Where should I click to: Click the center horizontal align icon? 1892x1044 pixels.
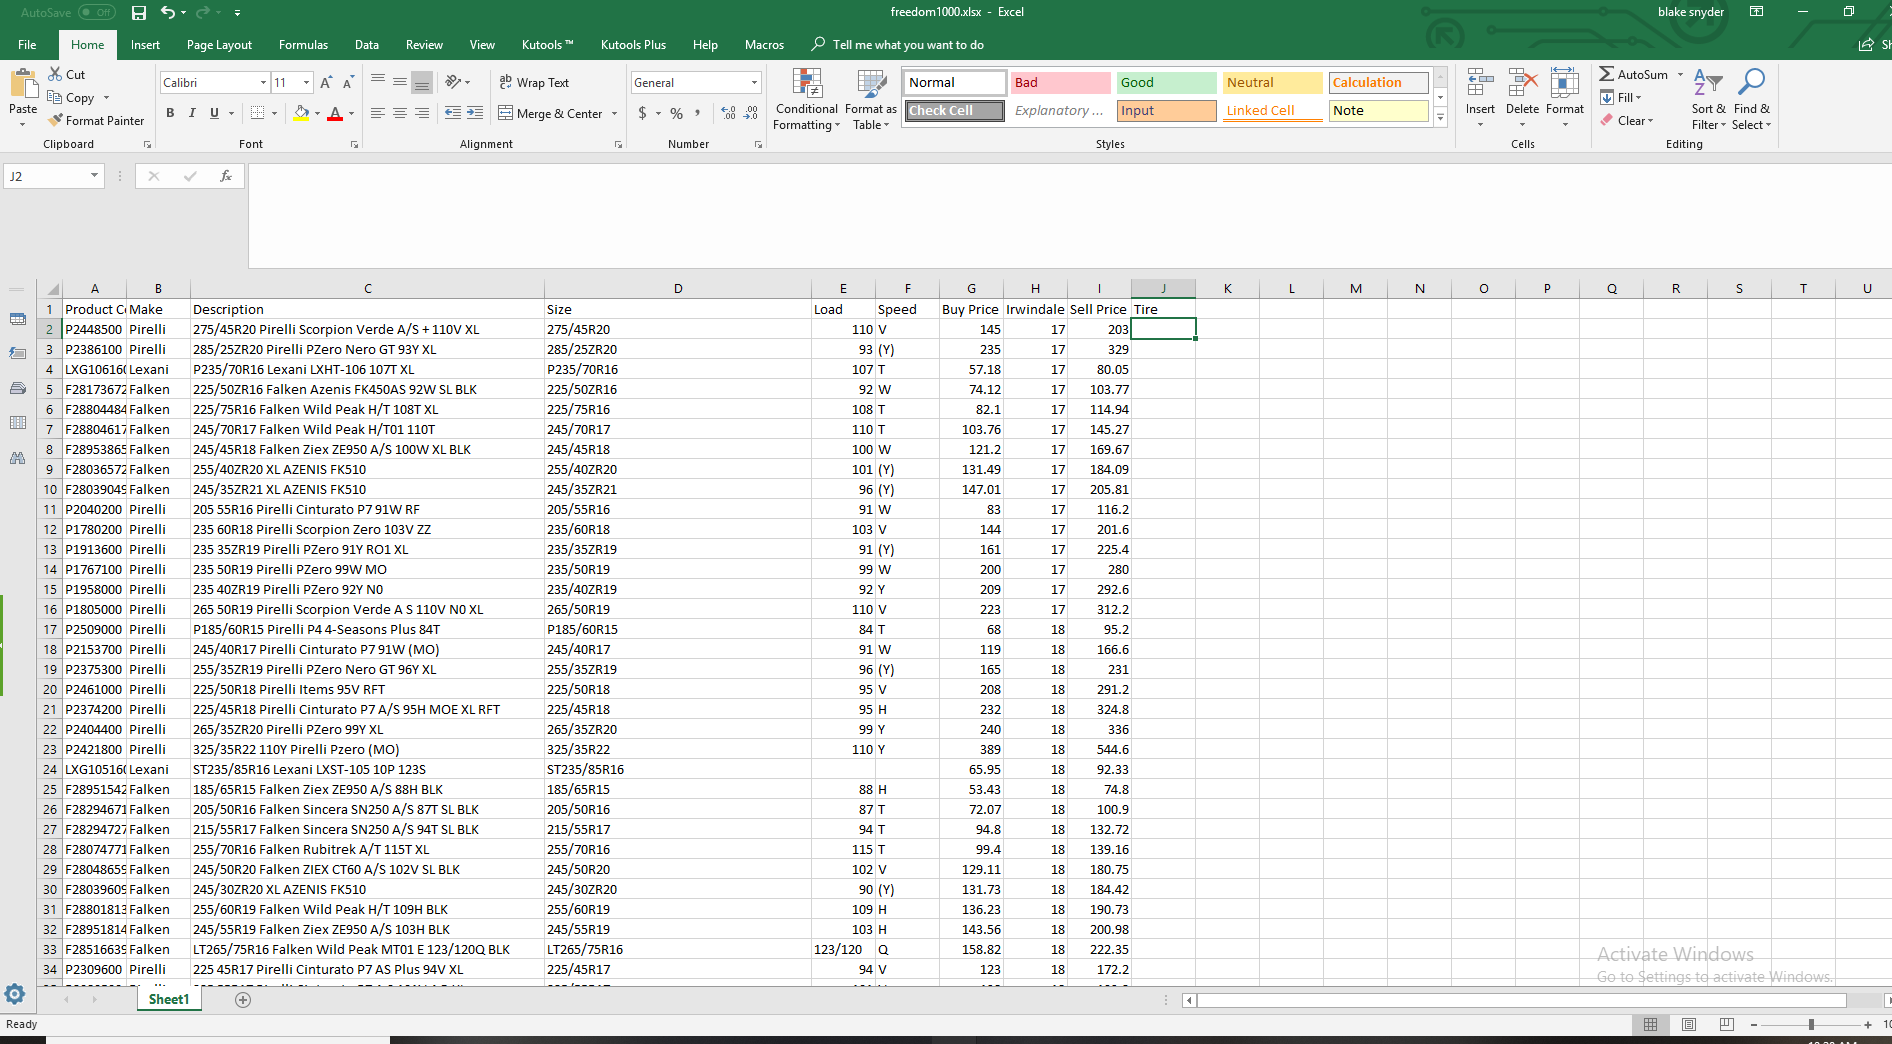400,113
